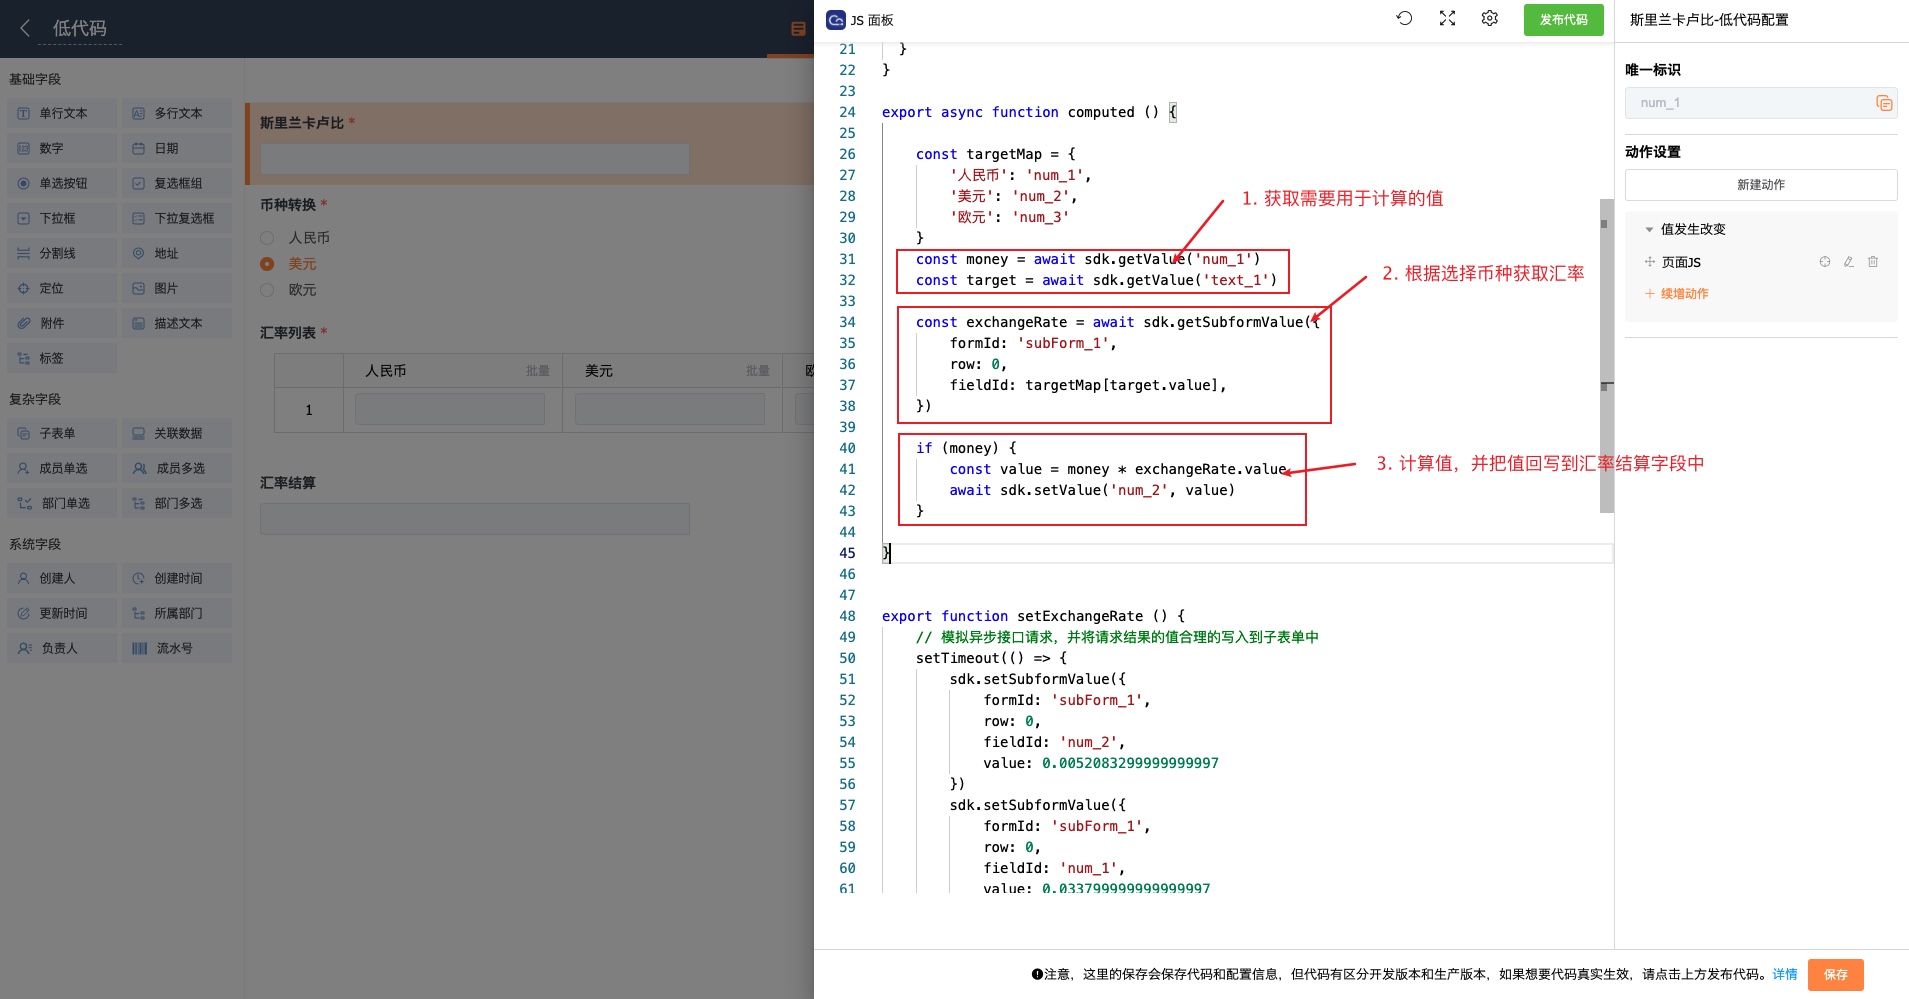
Task: Click the back arrow beside 低代码
Action: click(25, 28)
